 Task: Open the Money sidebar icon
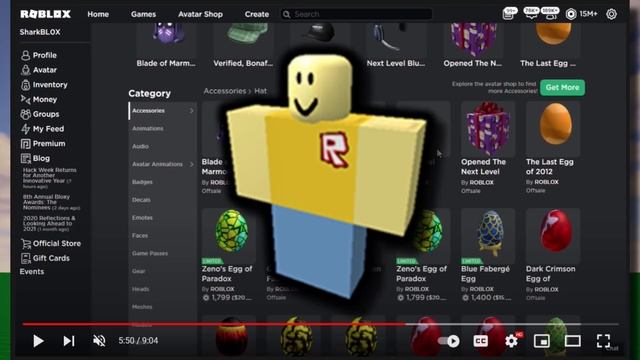pyautogui.click(x=25, y=99)
